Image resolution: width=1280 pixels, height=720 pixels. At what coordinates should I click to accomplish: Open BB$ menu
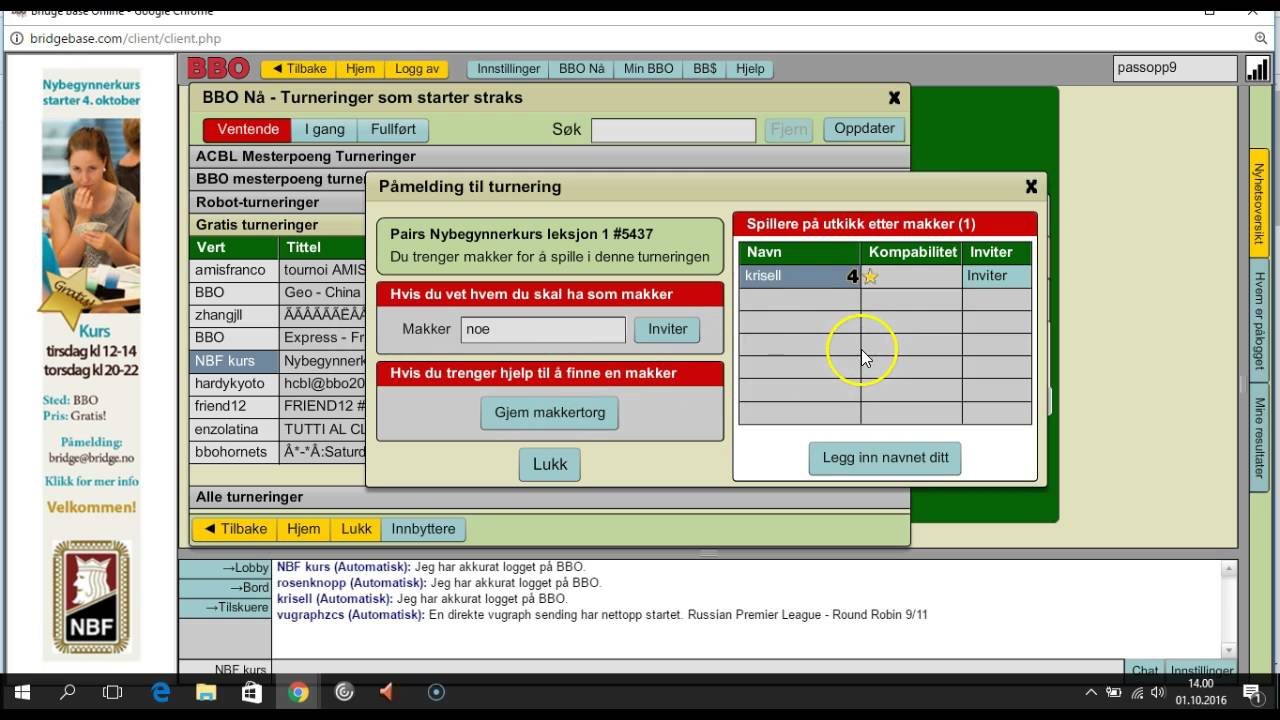[x=705, y=69]
